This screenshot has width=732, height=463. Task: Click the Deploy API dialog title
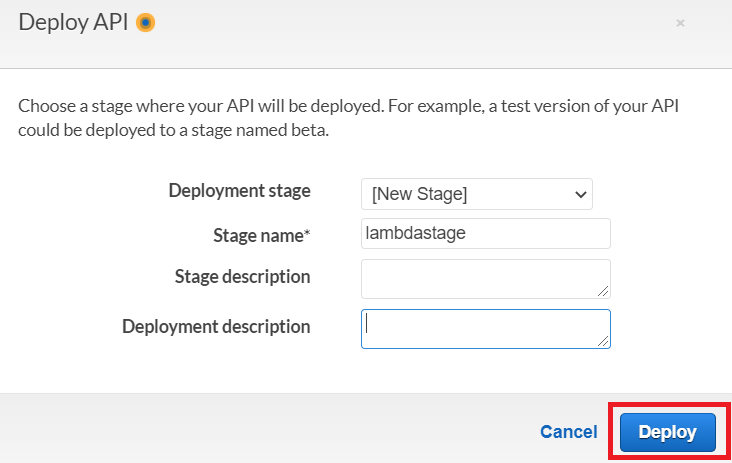73,22
